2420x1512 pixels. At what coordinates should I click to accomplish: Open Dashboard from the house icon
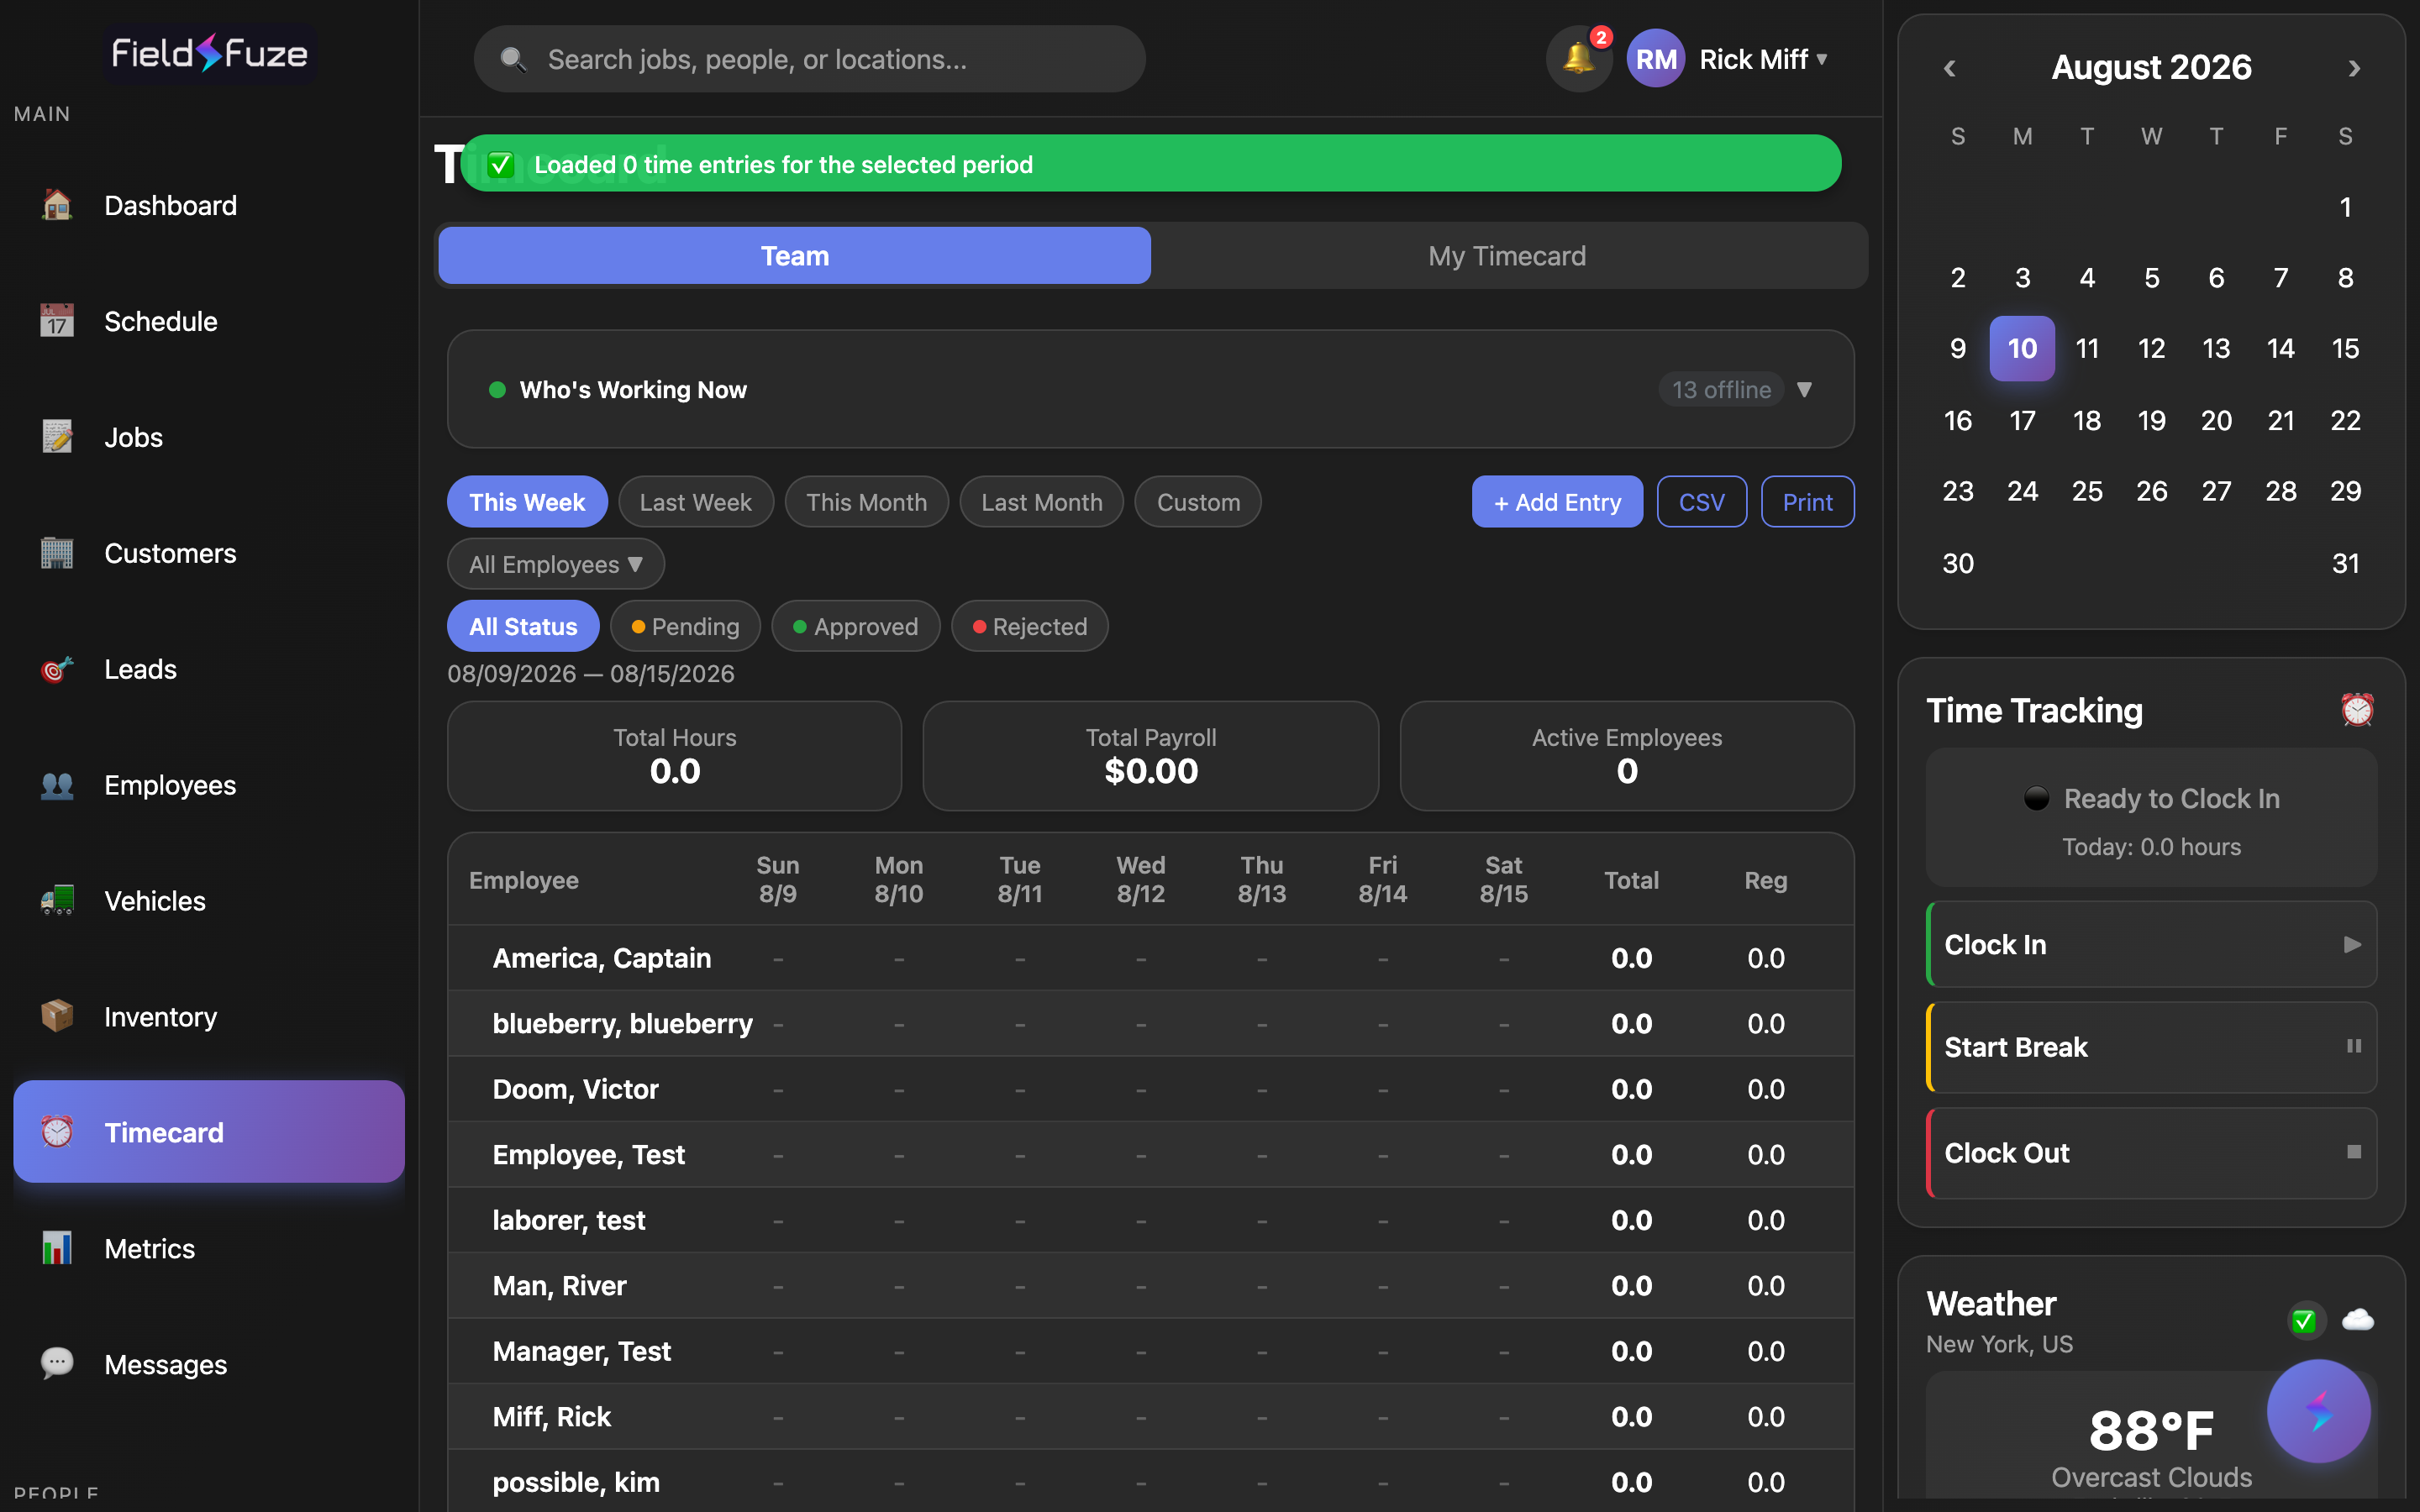[x=57, y=205]
